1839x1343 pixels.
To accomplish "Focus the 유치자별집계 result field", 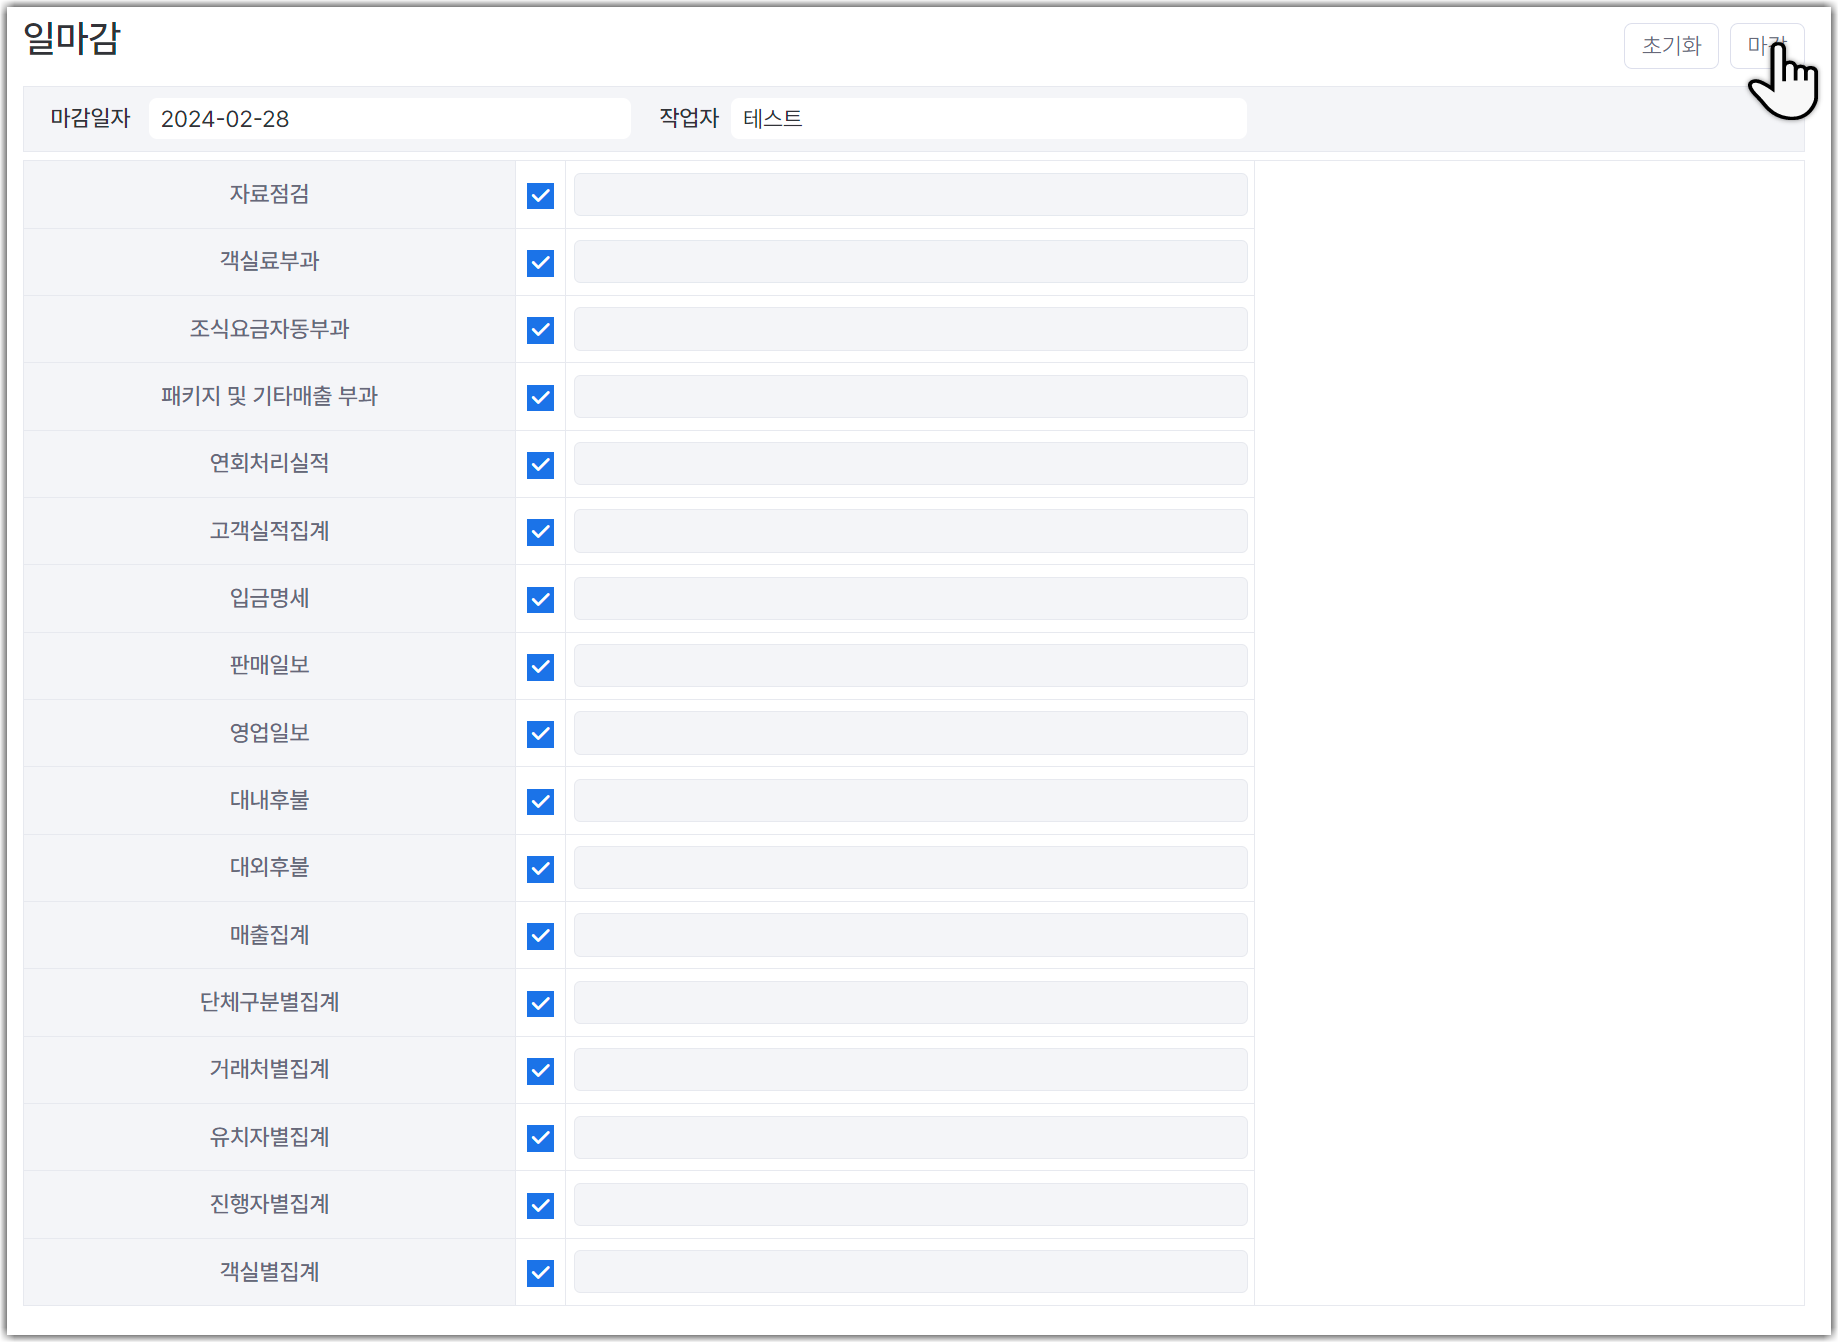I will pos(910,1137).
